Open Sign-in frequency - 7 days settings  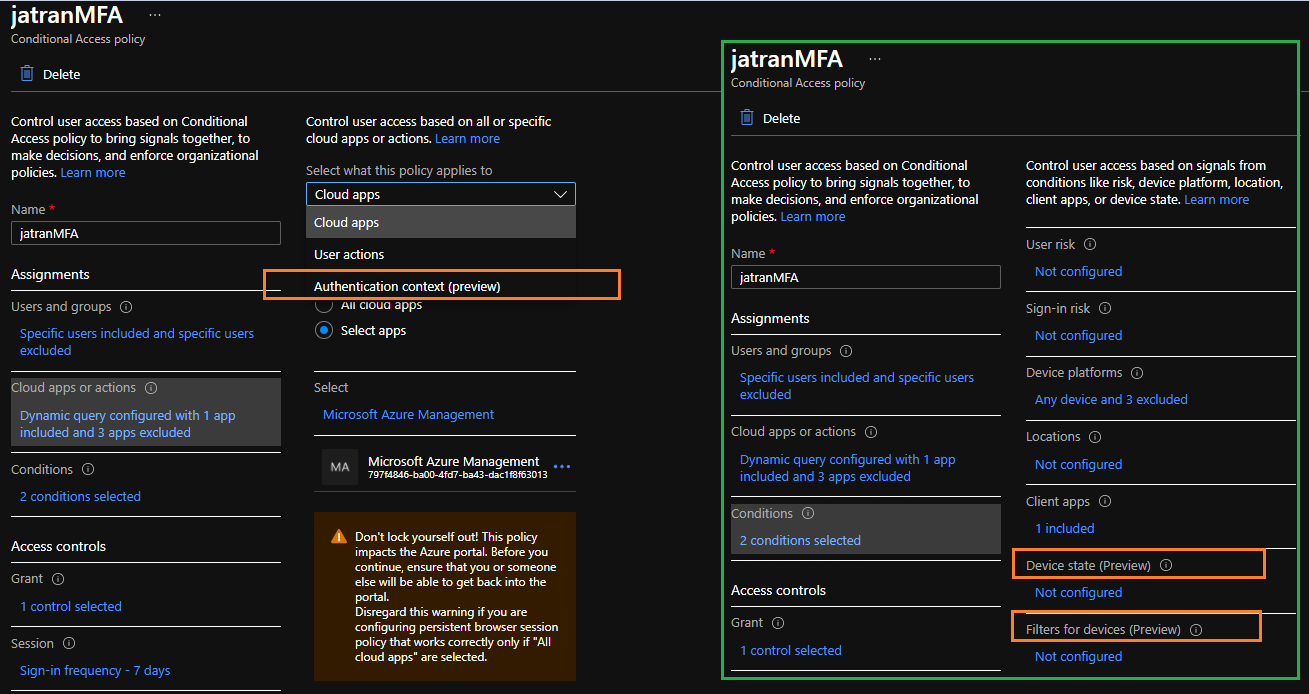tap(94, 670)
